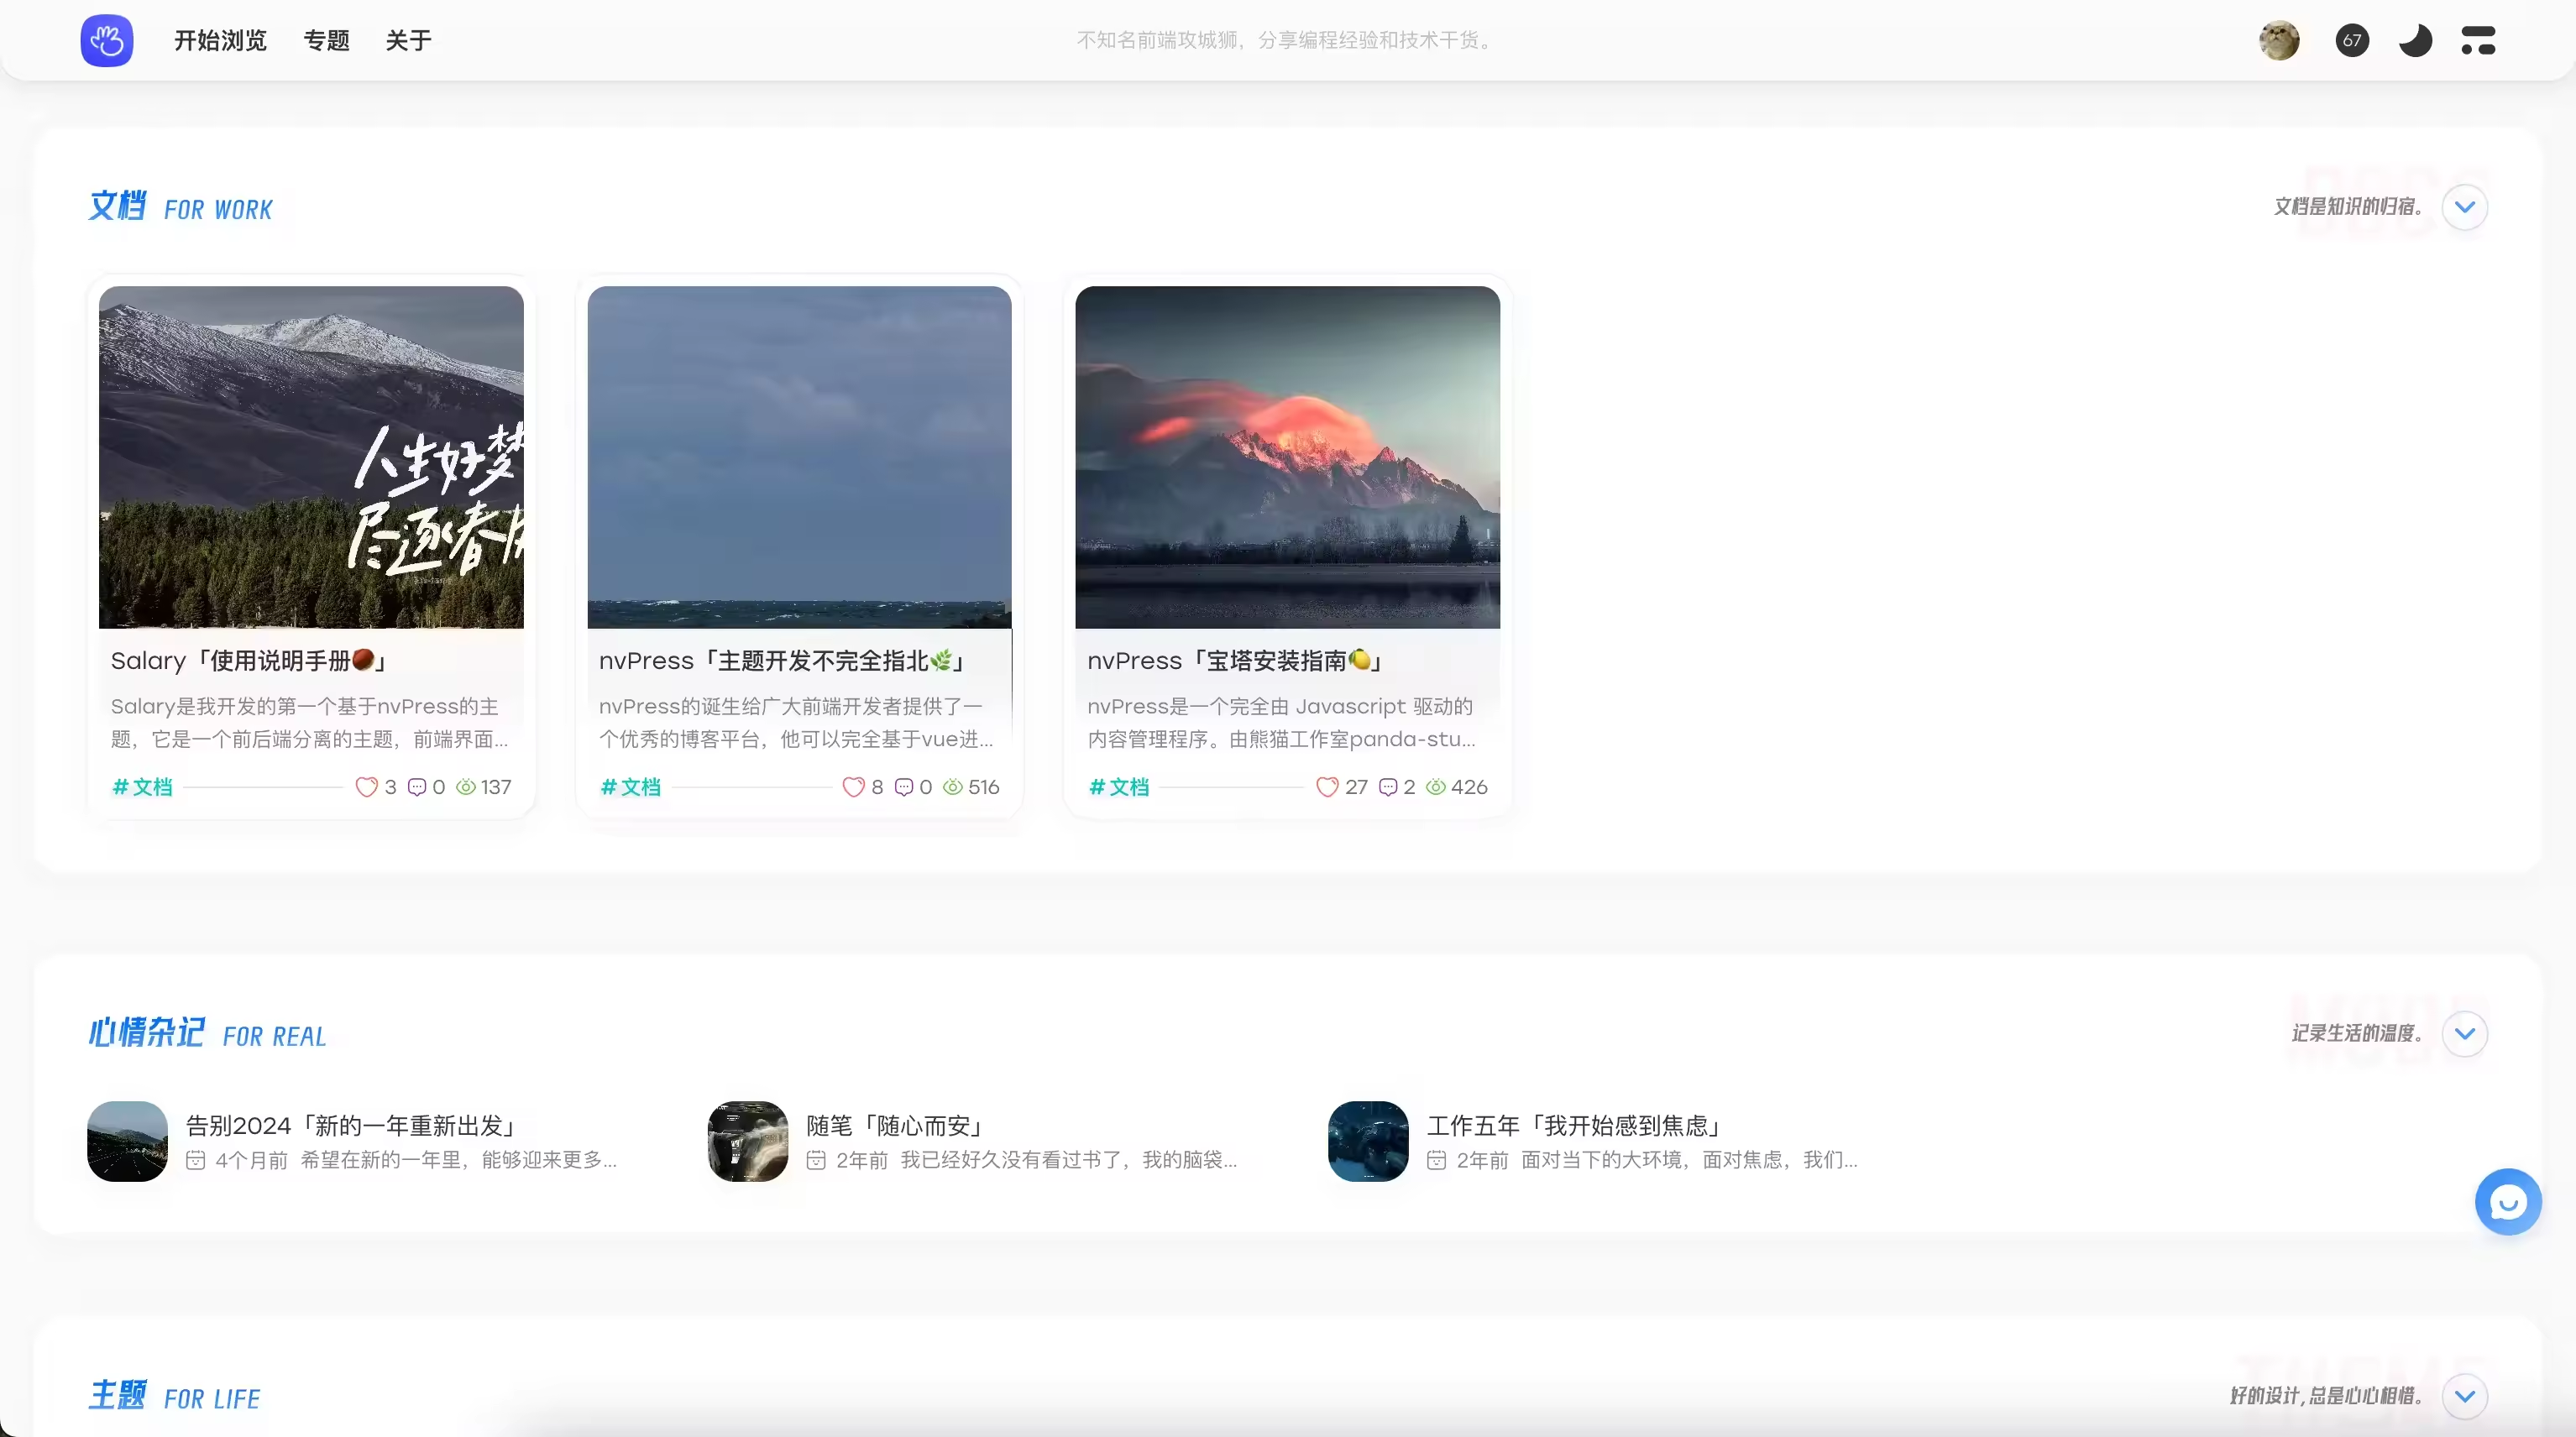Screen dimensions: 2576x1437
Task: Expand the 心情杂记 section chevron
Action: tap(2464, 1033)
